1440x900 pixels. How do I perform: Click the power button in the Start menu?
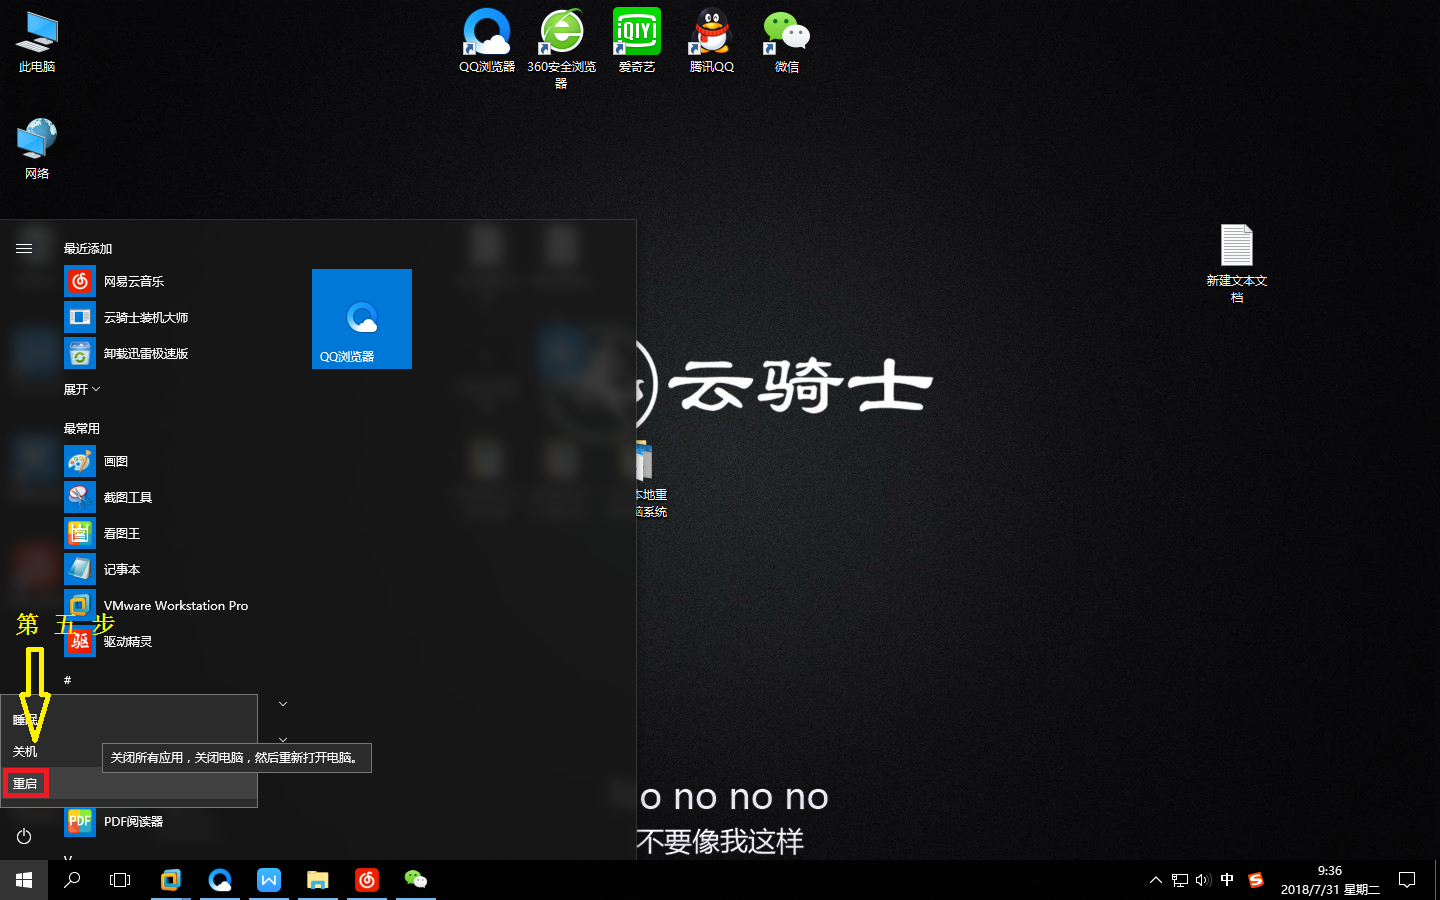(24, 836)
